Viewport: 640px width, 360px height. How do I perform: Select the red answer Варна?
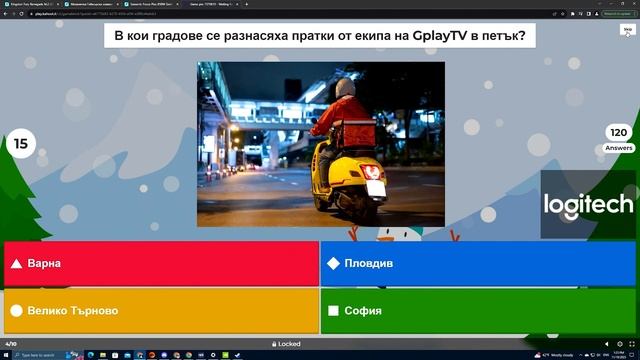[x=161, y=263]
